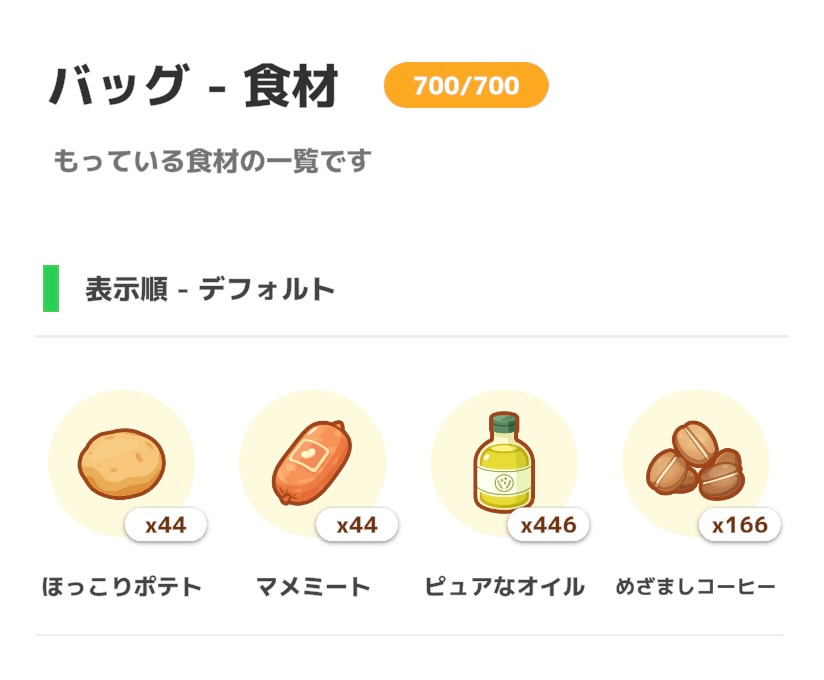Screen dimensions: 824x680
Task: Click the pale yellow circle behind the coffee beans
Action: click(x=695, y=463)
